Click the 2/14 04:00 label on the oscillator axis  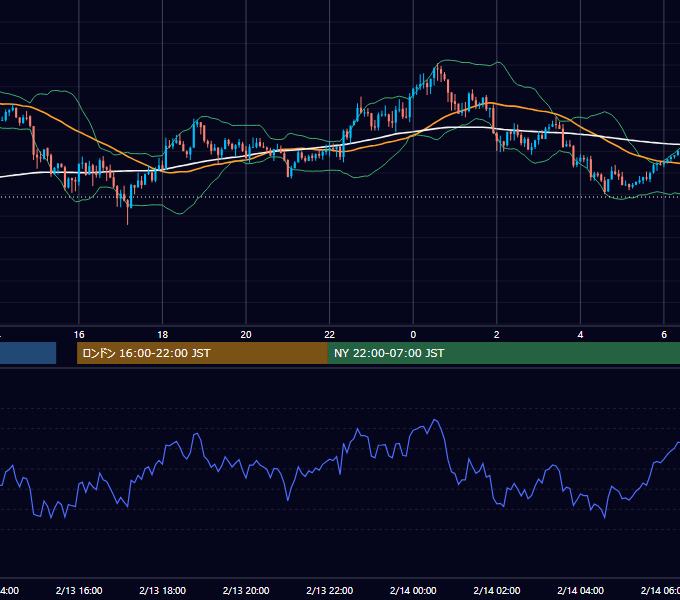pos(580,590)
